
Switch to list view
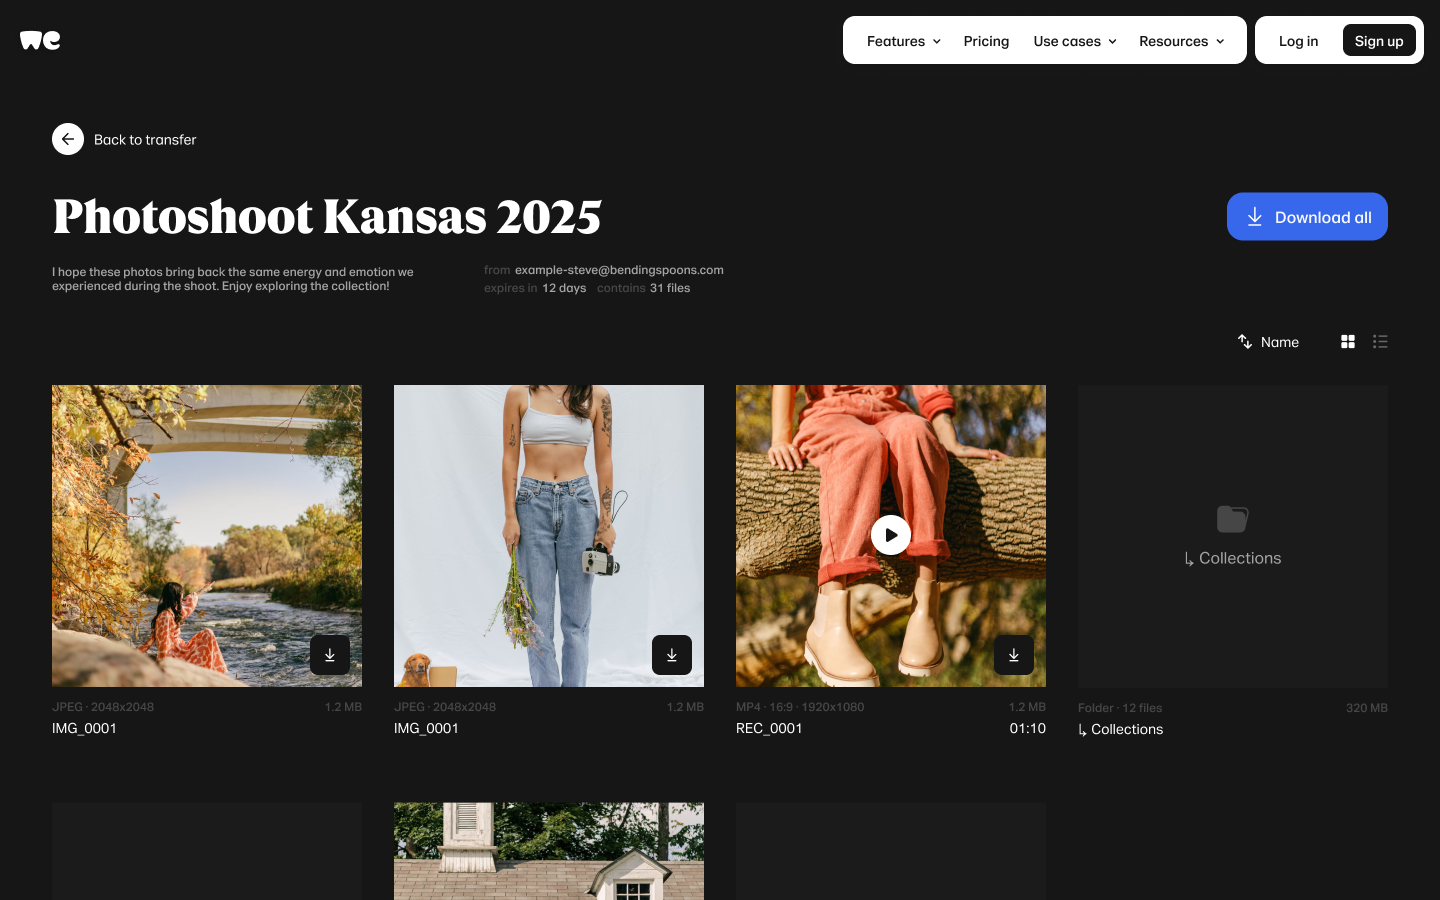1380,342
